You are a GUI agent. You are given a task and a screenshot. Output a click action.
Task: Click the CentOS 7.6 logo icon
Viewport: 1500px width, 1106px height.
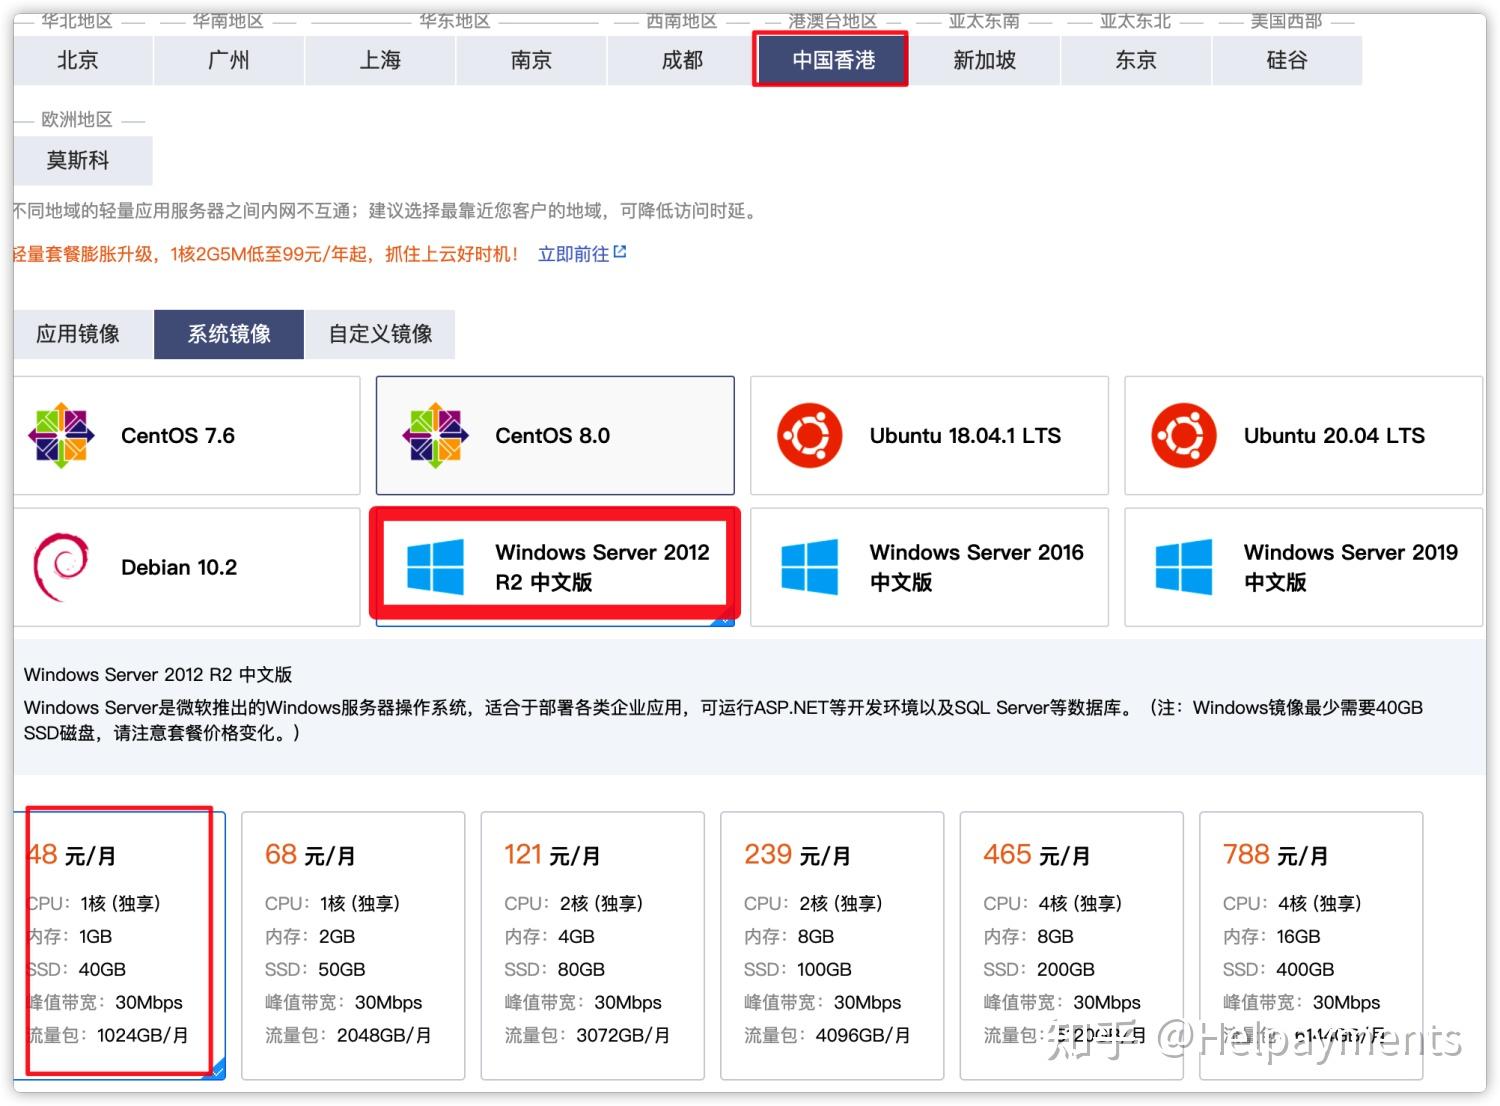(61, 436)
